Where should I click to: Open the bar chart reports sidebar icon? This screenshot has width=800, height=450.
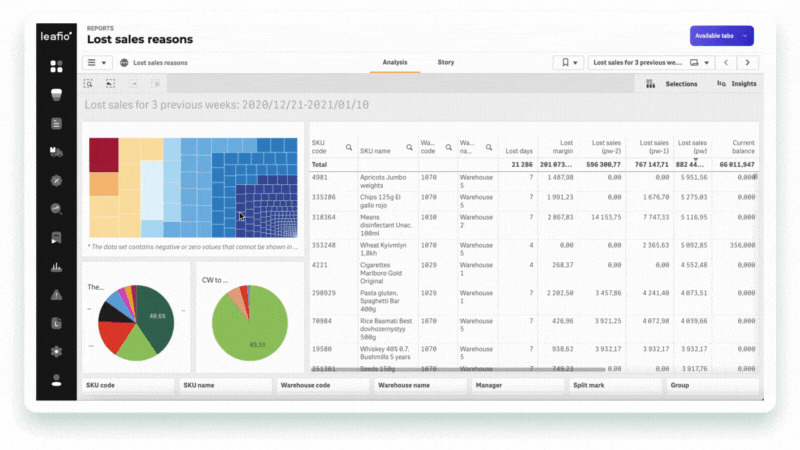pos(56,266)
